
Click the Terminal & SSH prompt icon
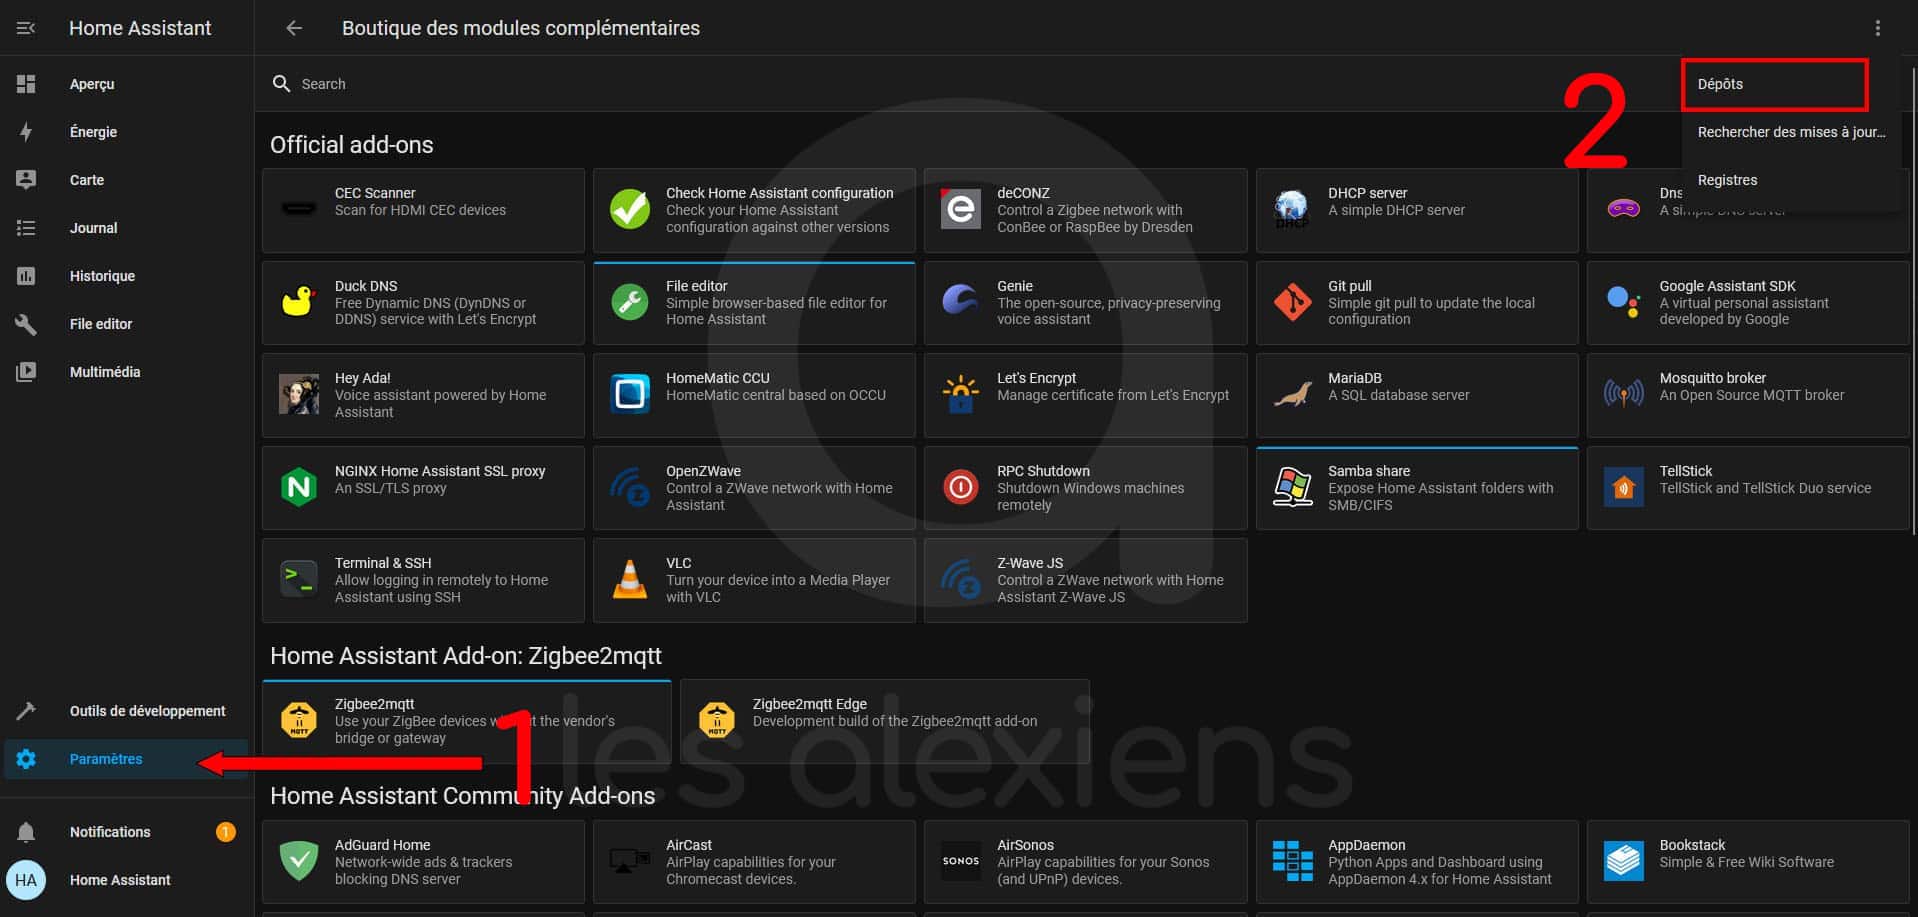coord(298,580)
